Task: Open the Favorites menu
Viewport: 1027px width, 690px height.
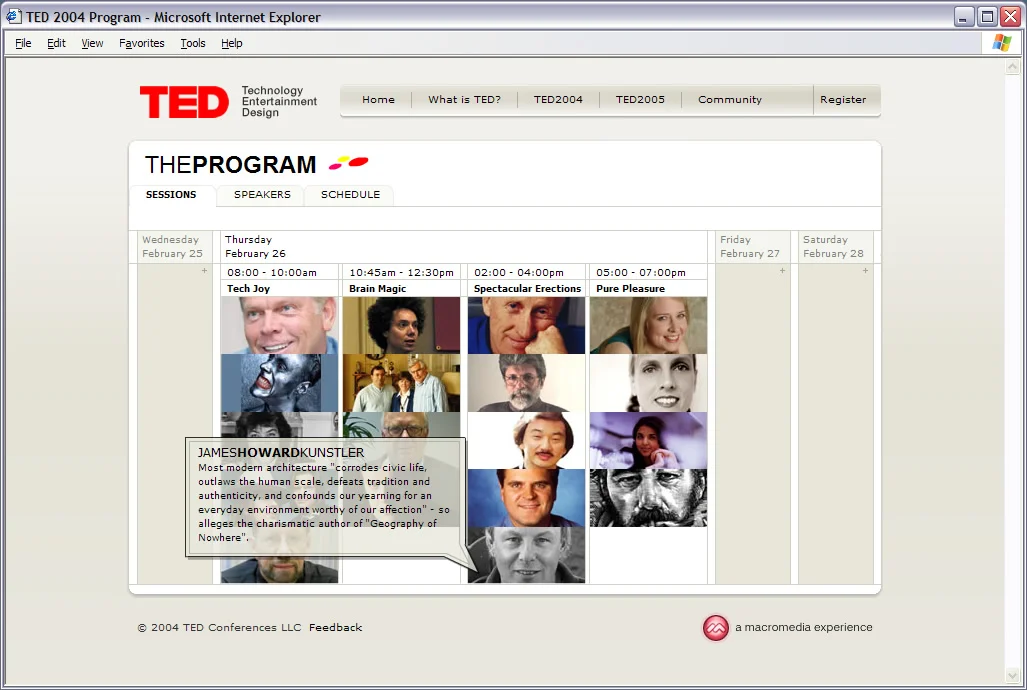Action: pyautogui.click(x=141, y=43)
